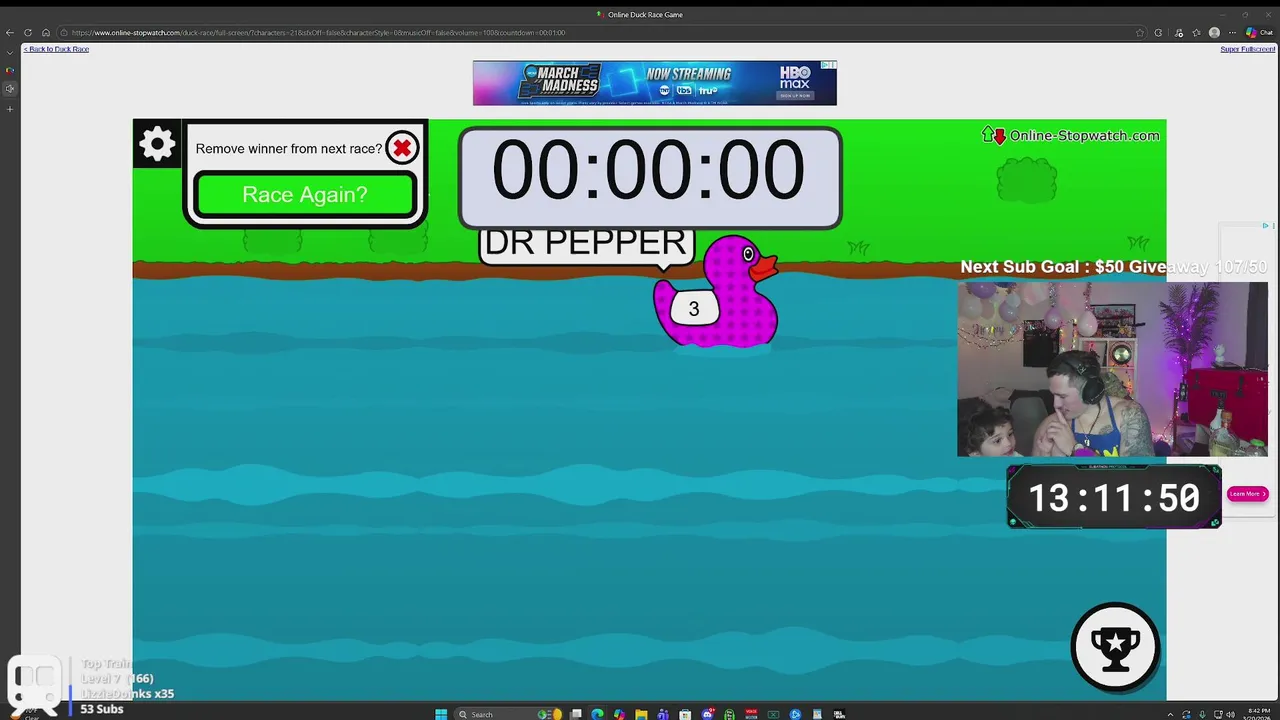Viewport: 1280px width, 720px height.
Task: Open Task View from the taskbar
Action: (x=576, y=714)
